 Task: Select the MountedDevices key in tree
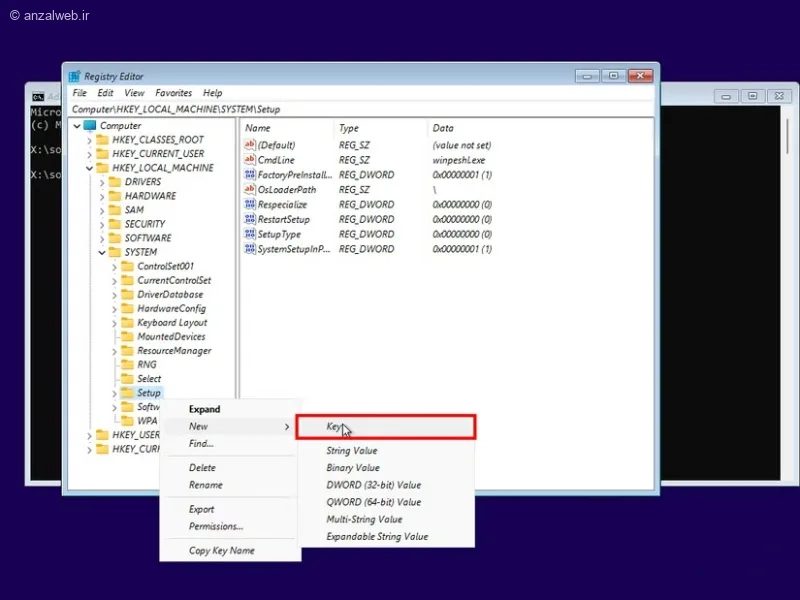click(169, 337)
